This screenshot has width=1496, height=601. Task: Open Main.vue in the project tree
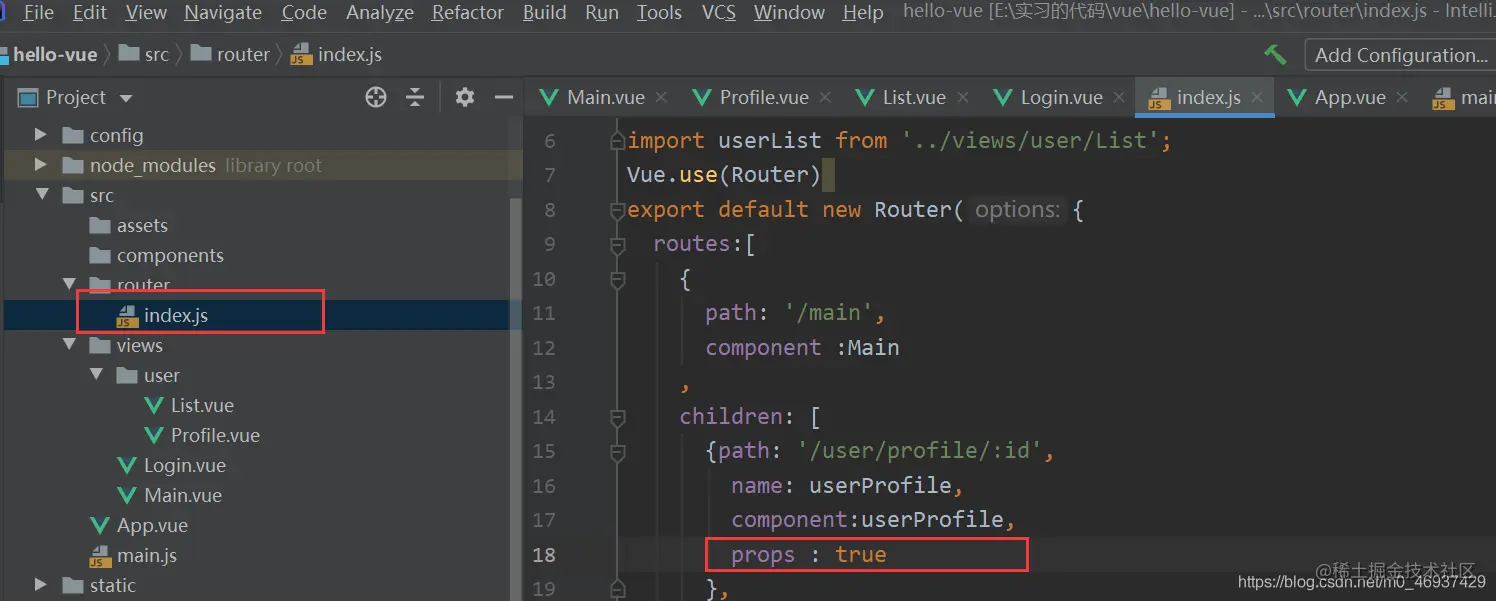click(x=169, y=495)
